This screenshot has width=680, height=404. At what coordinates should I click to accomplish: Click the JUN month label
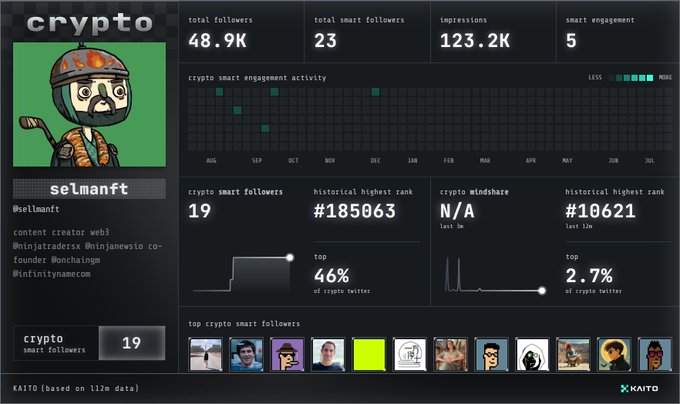[x=613, y=160]
